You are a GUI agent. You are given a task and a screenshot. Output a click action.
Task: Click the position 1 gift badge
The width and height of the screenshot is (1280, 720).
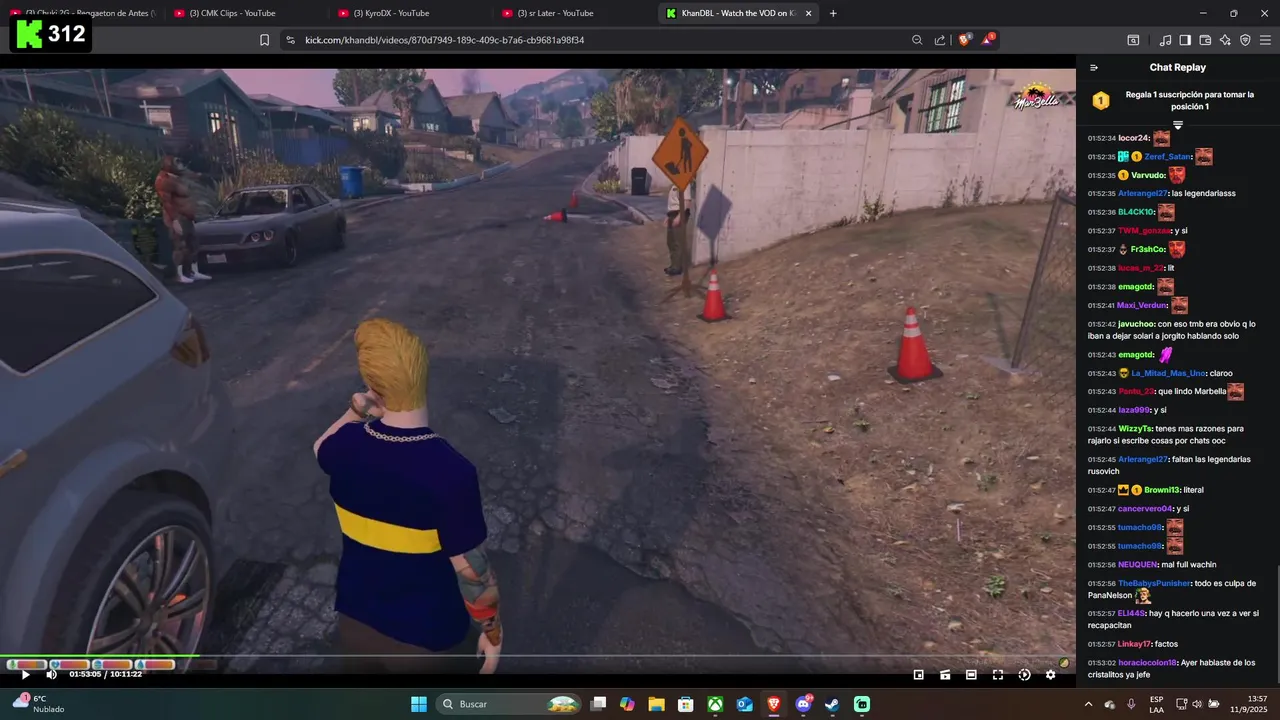[1101, 100]
